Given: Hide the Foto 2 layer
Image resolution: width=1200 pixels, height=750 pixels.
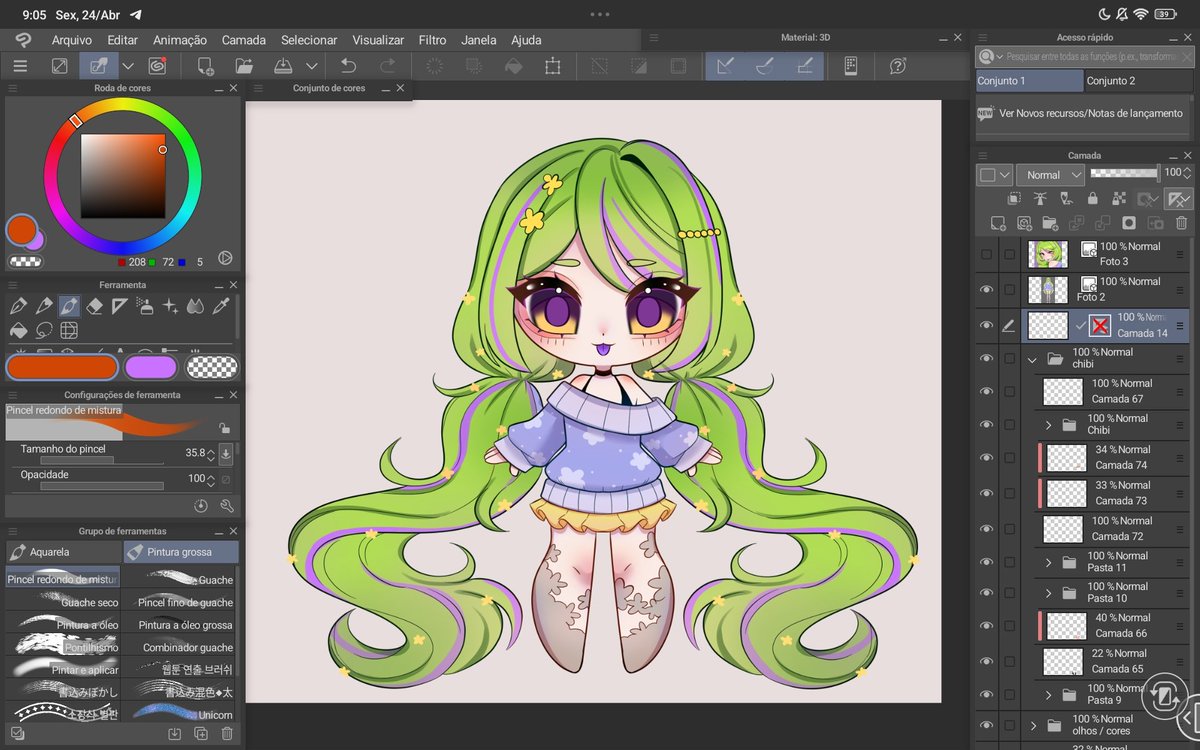Looking at the screenshot, I should pos(986,290).
